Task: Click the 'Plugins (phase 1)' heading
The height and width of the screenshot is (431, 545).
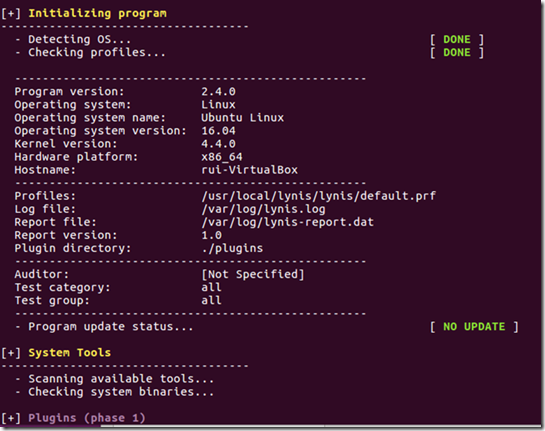Action: point(87,418)
